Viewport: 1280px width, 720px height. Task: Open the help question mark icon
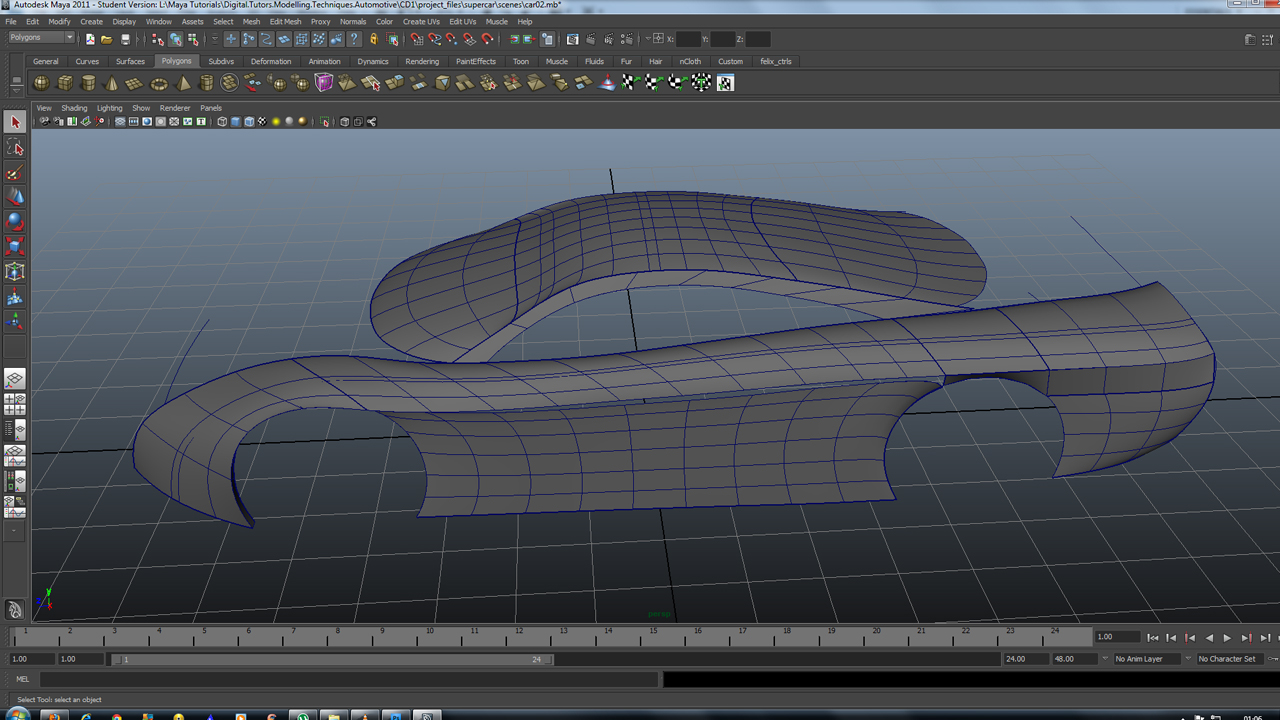[x=354, y=39]
